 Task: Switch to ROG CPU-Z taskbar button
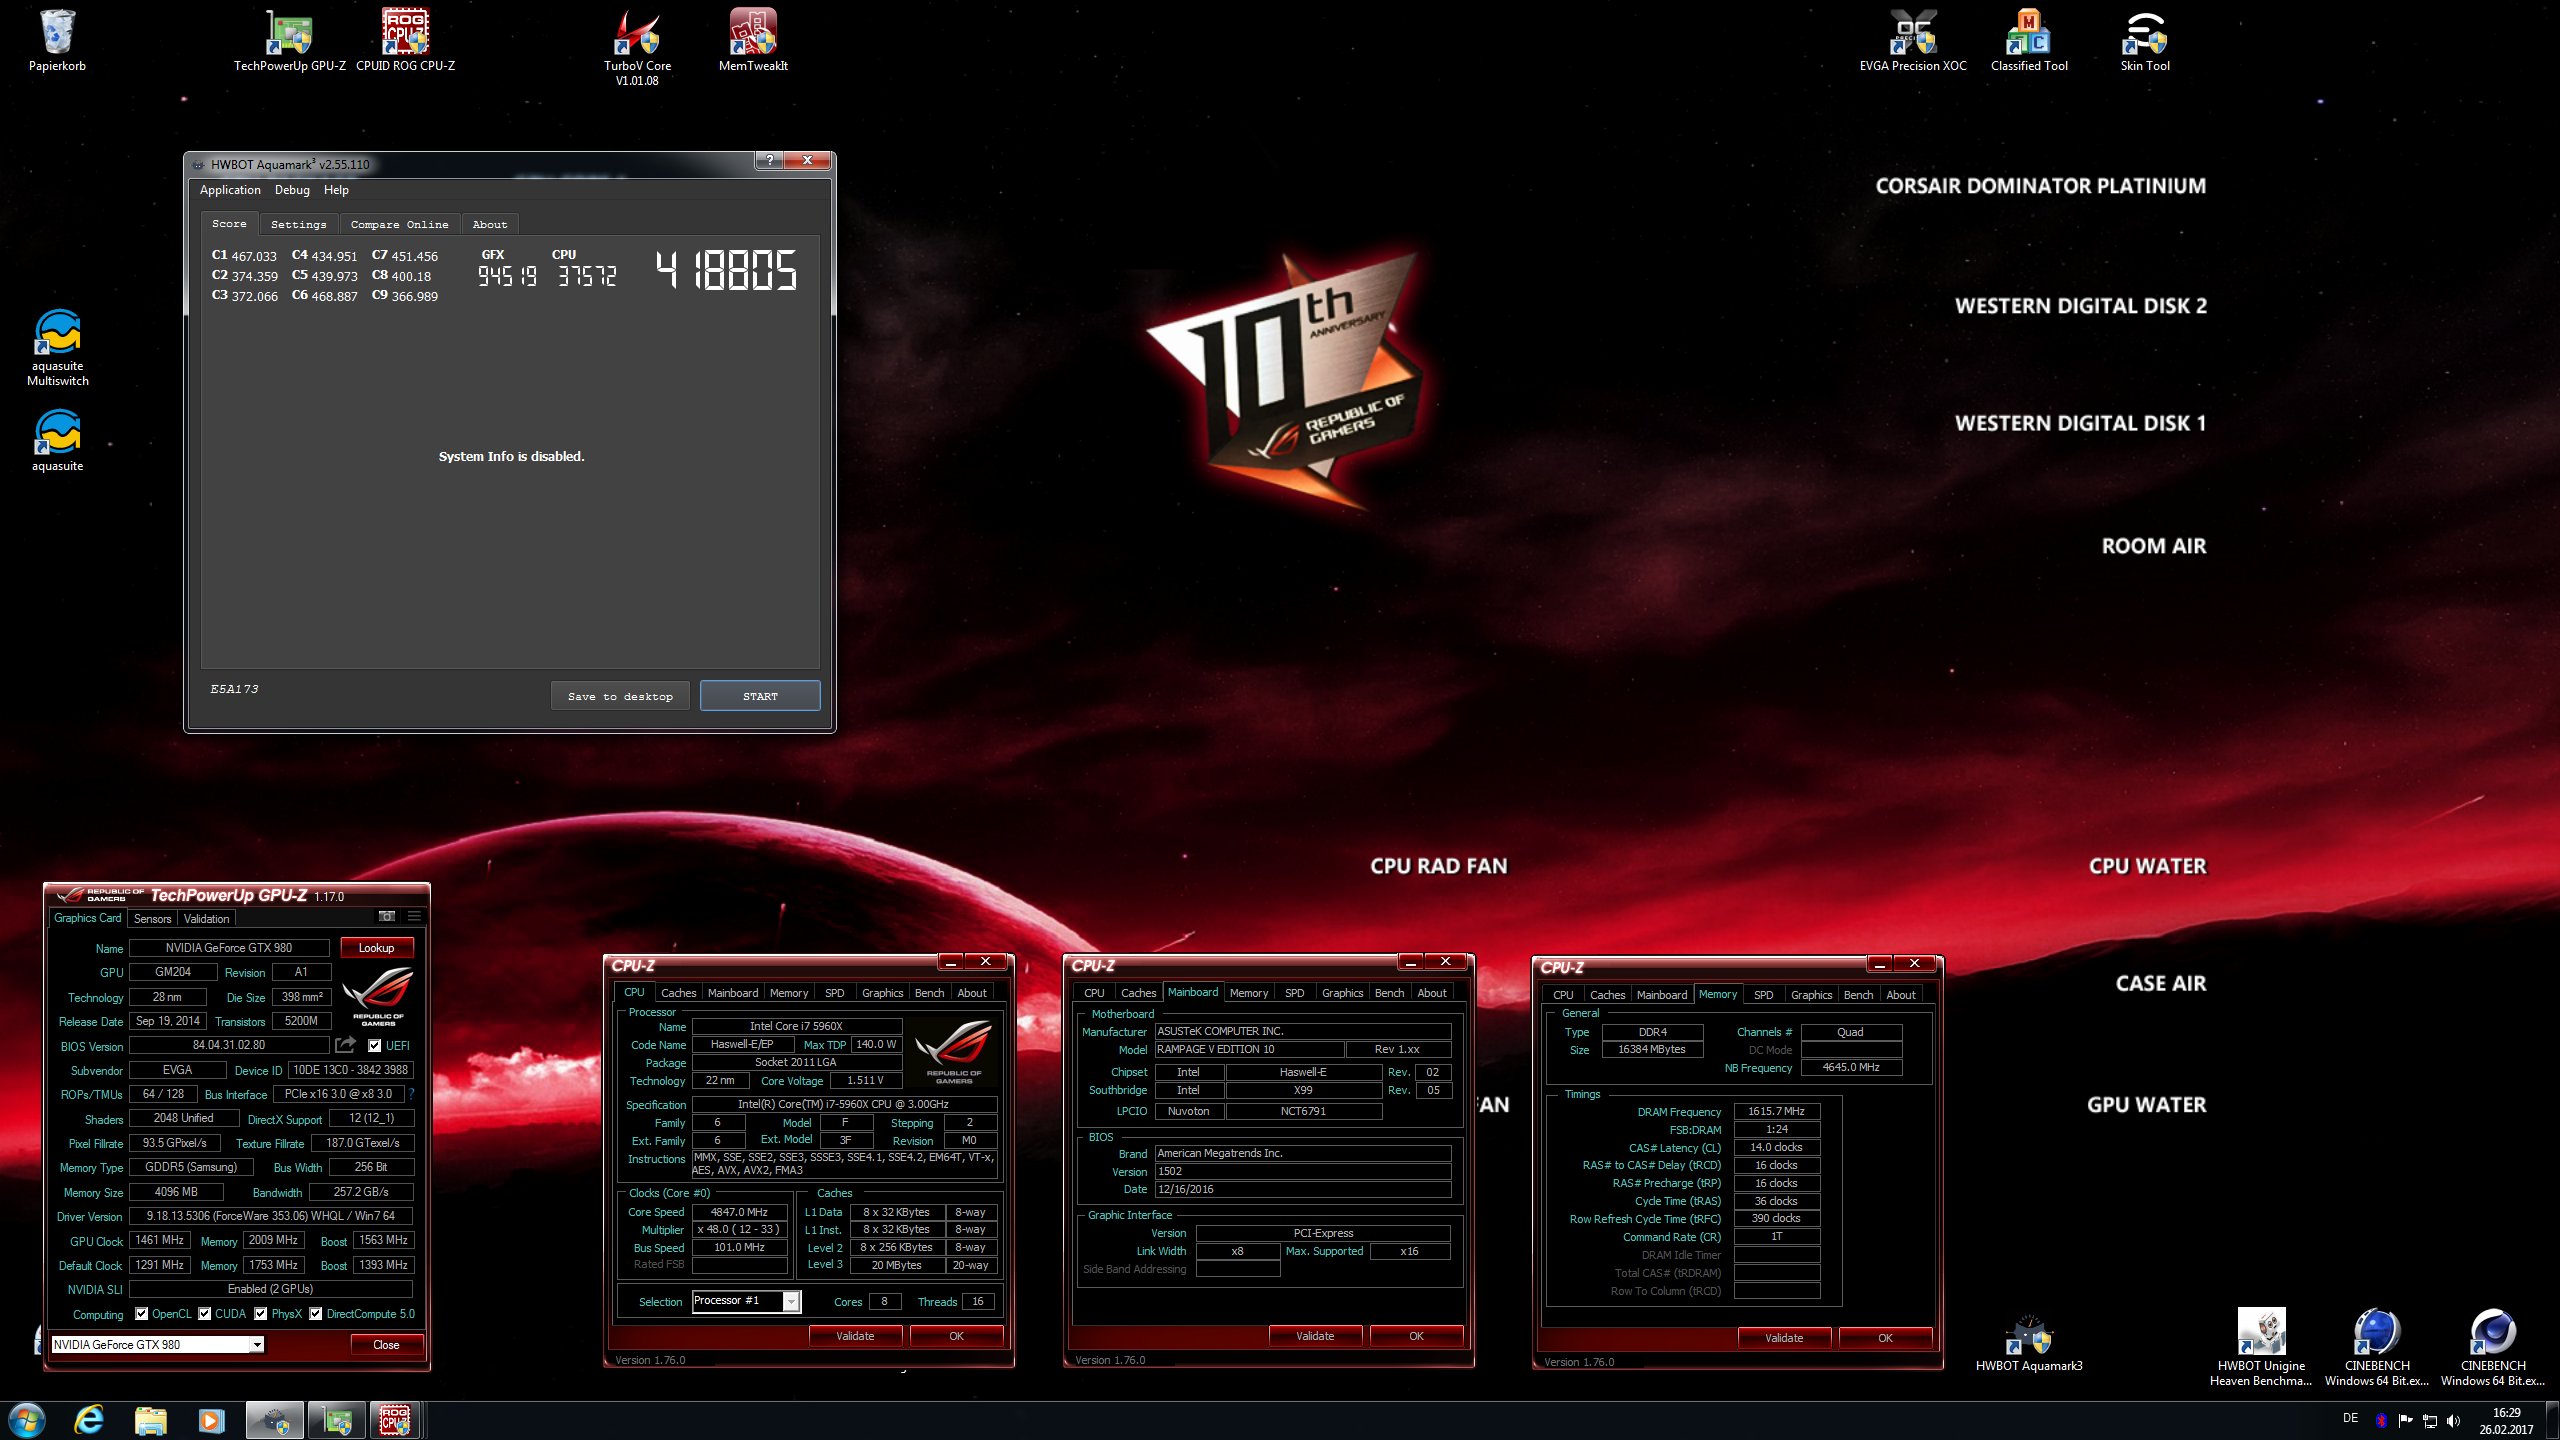coord(396,1420)
